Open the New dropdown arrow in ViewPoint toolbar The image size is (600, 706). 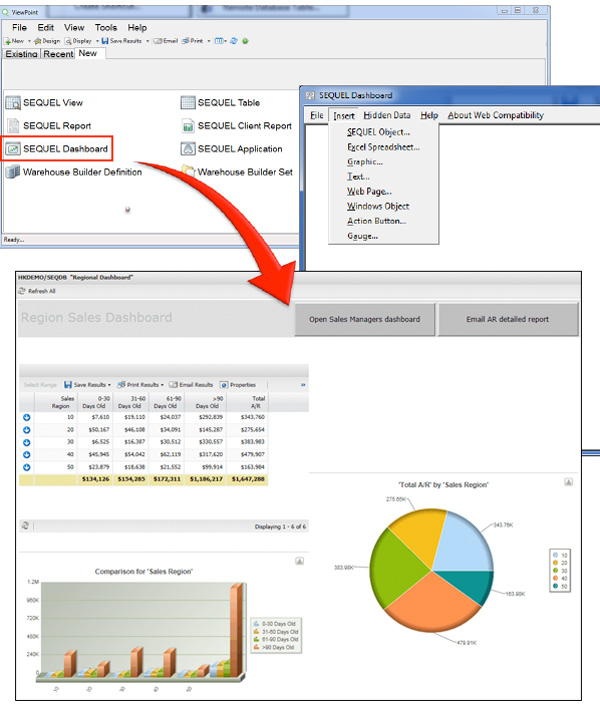point(29,41)
